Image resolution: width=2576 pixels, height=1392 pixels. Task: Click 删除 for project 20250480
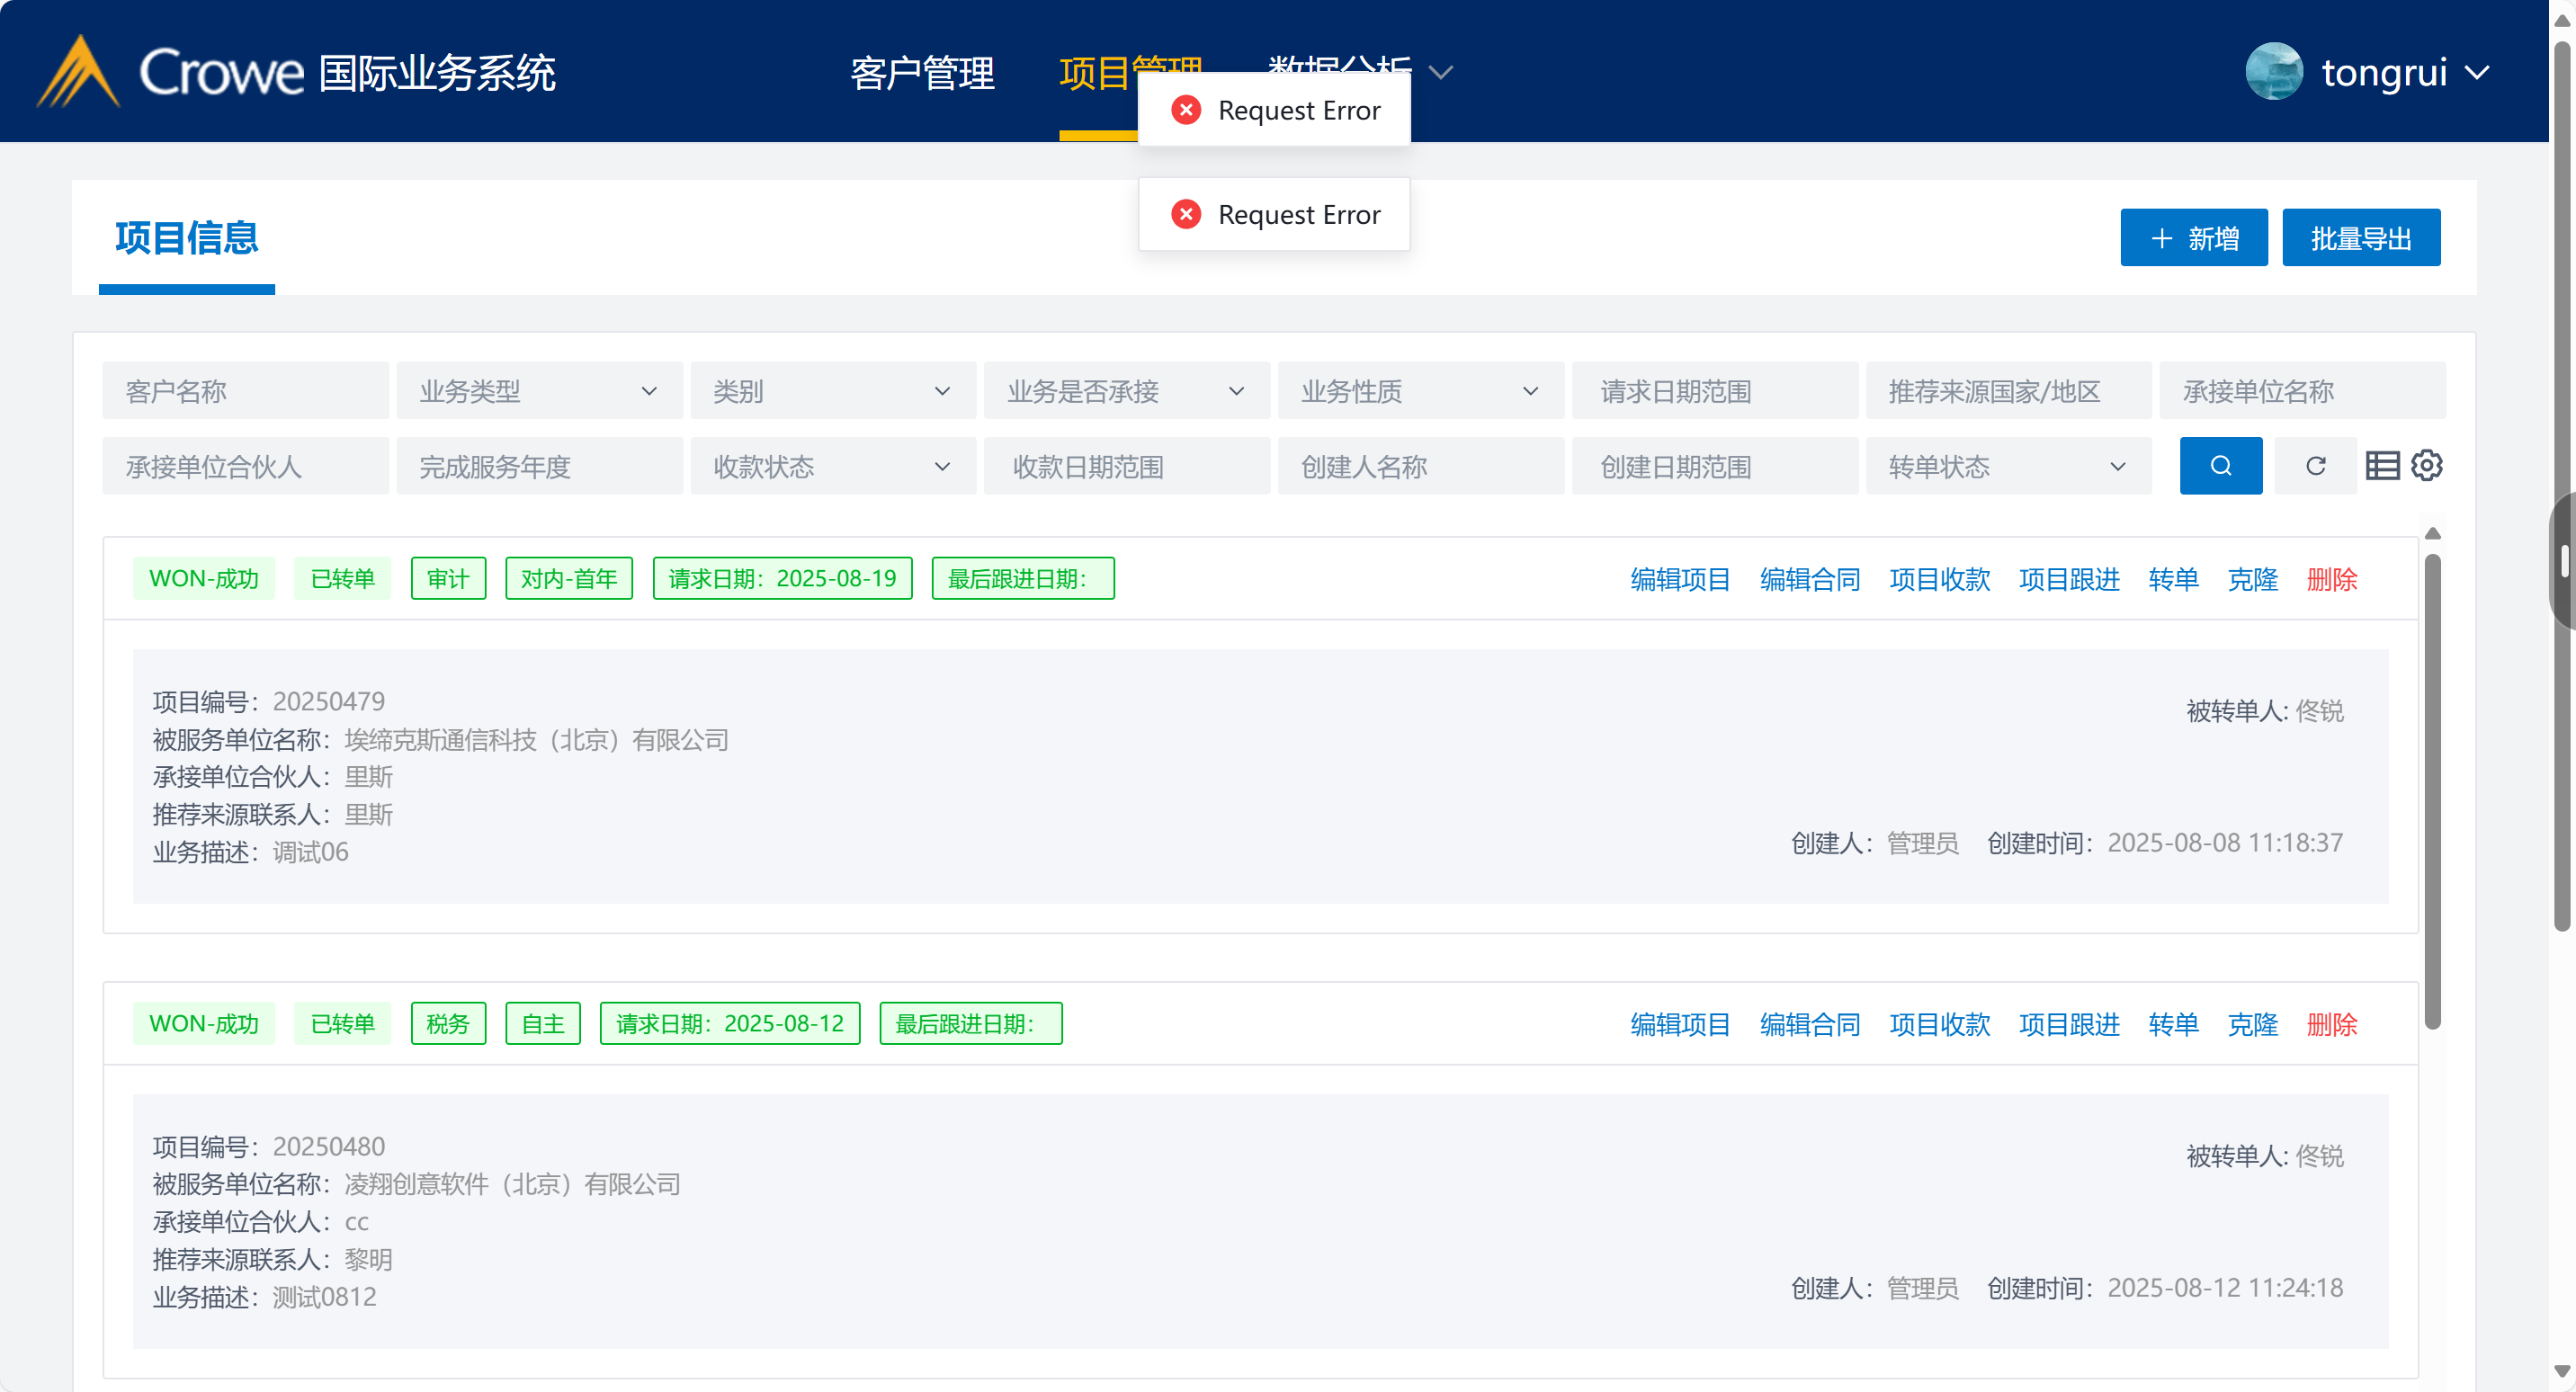click(2331, 1024)
